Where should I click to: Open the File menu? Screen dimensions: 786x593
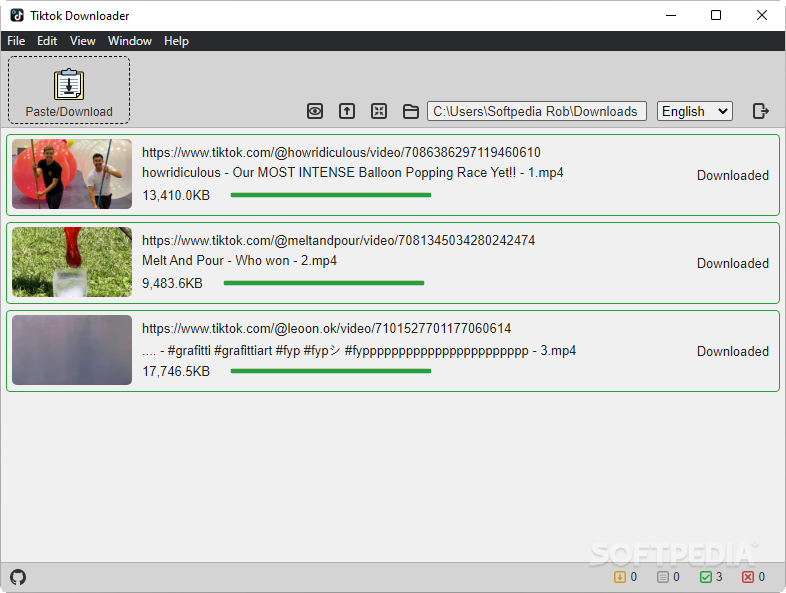coord(16,41)
